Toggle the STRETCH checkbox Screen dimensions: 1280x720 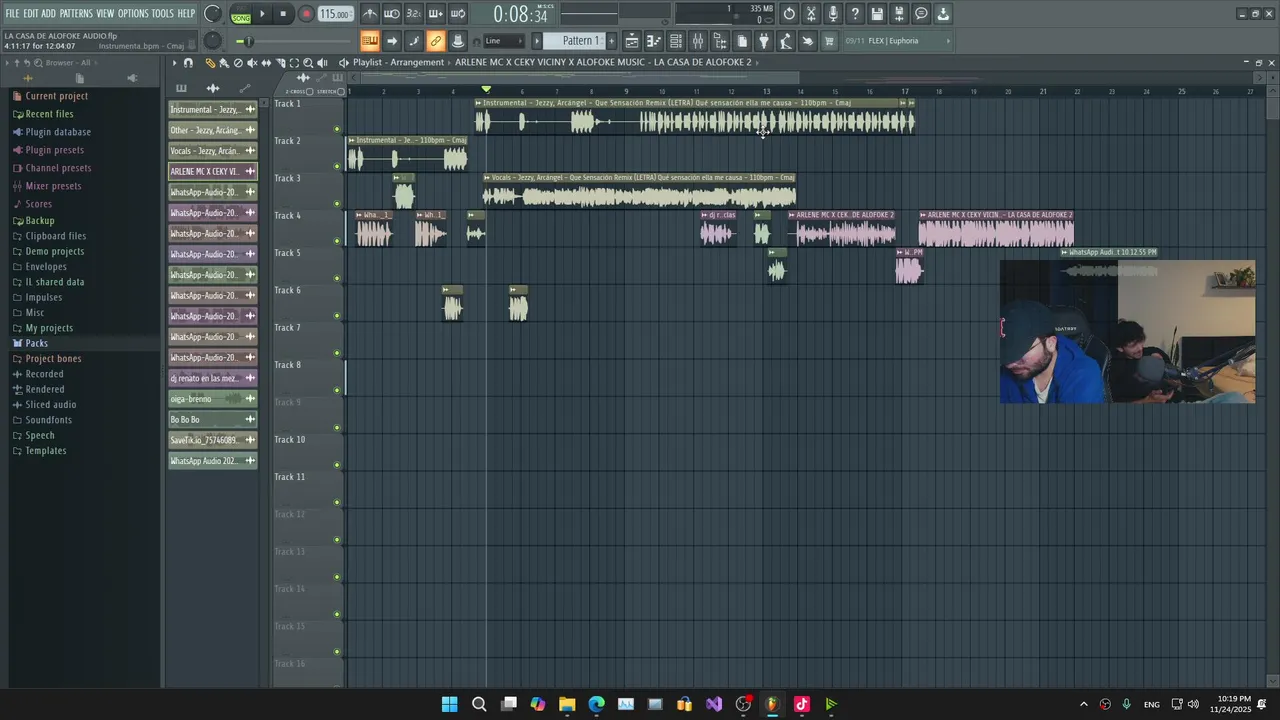[x=341, y=91]
